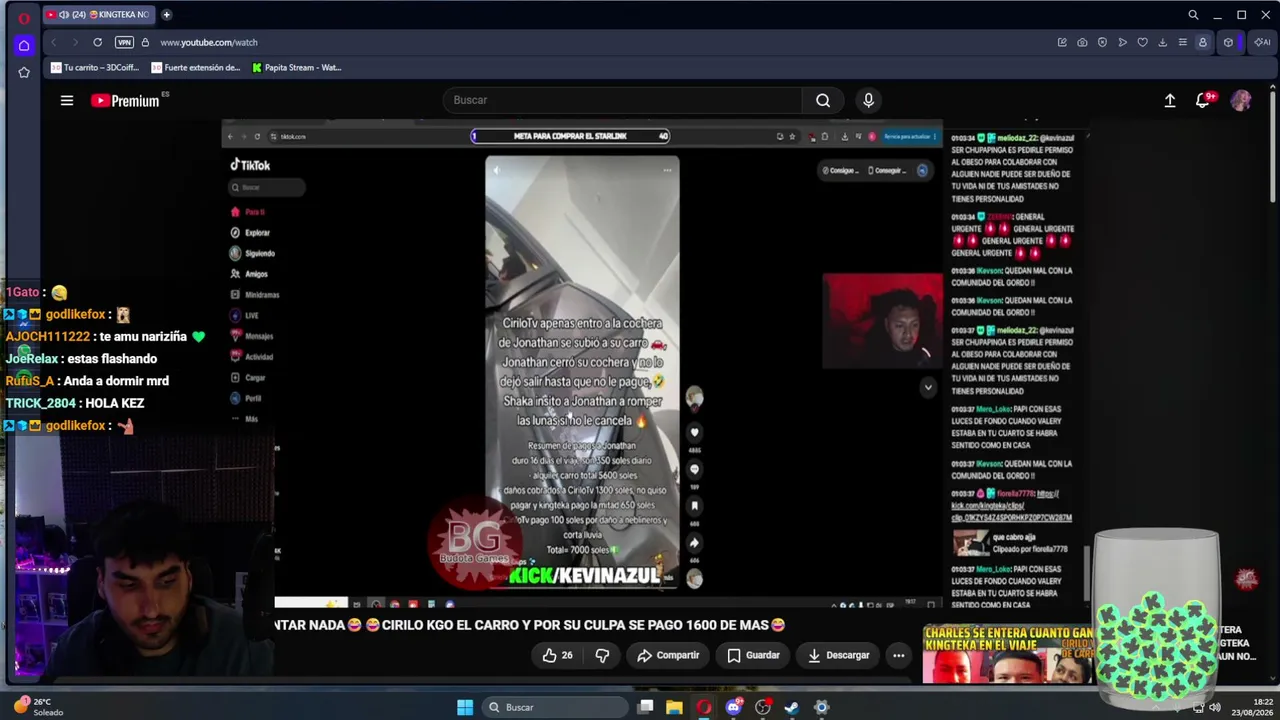The image size is (1280, 720).
Task: View site security lock info
Action: coord(145,42)
